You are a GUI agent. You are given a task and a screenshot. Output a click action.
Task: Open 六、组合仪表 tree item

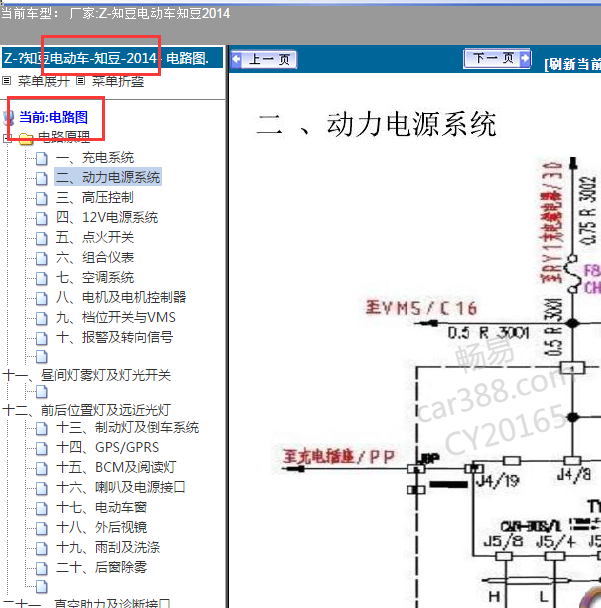pos(95,257)
